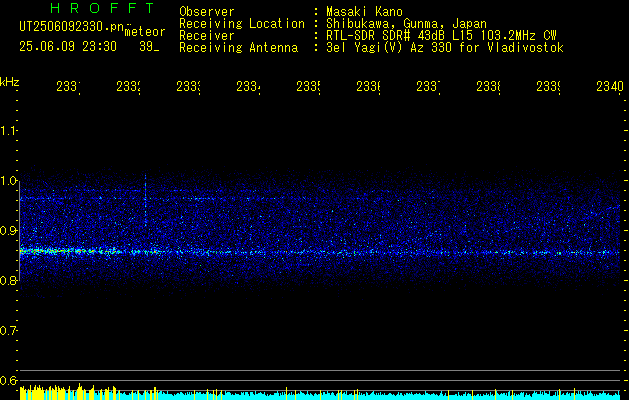This screenshot has width=629, height=400.
Task: Click the 2337 time axis label
Action: pyautogui.click(x=428, y=86)
